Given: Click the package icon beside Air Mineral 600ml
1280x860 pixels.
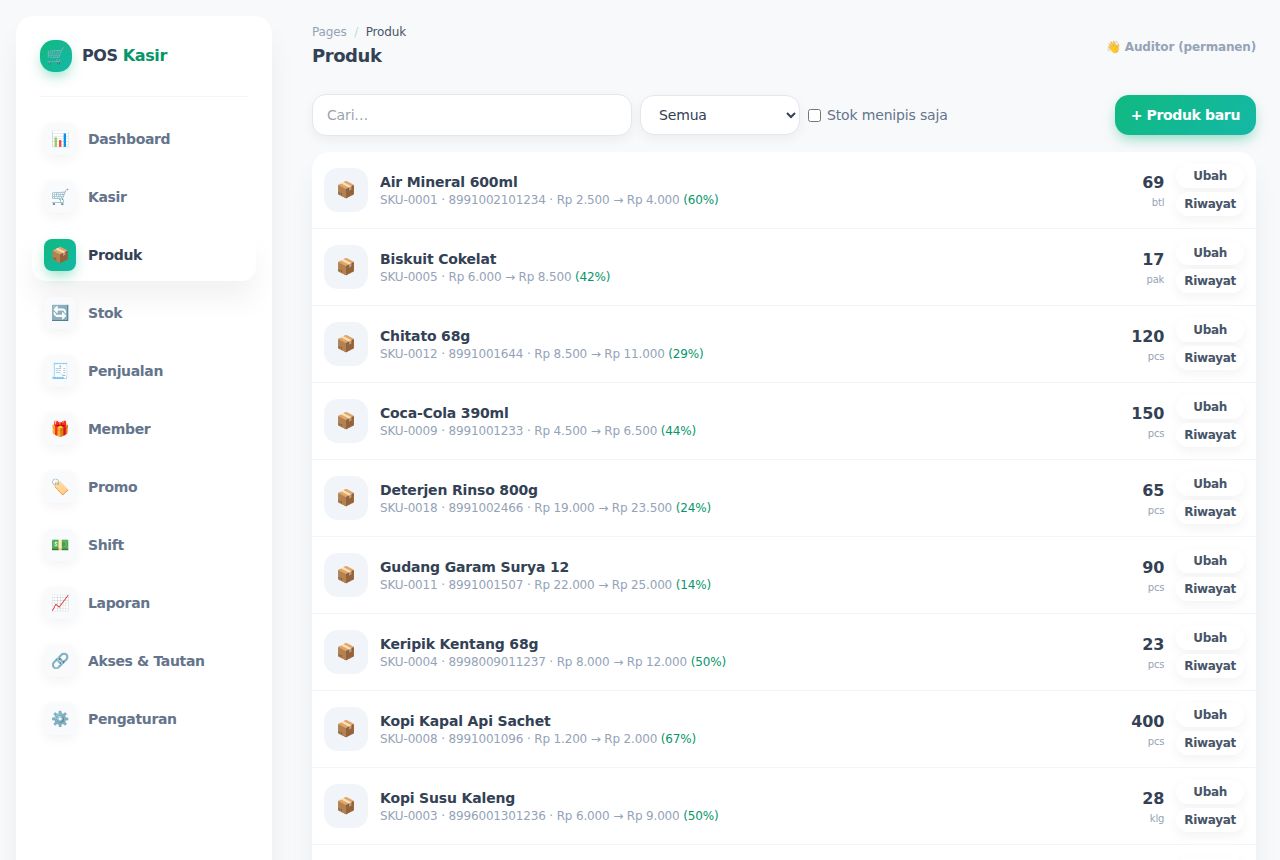Looking at the screenshot, I should (346, 190).
